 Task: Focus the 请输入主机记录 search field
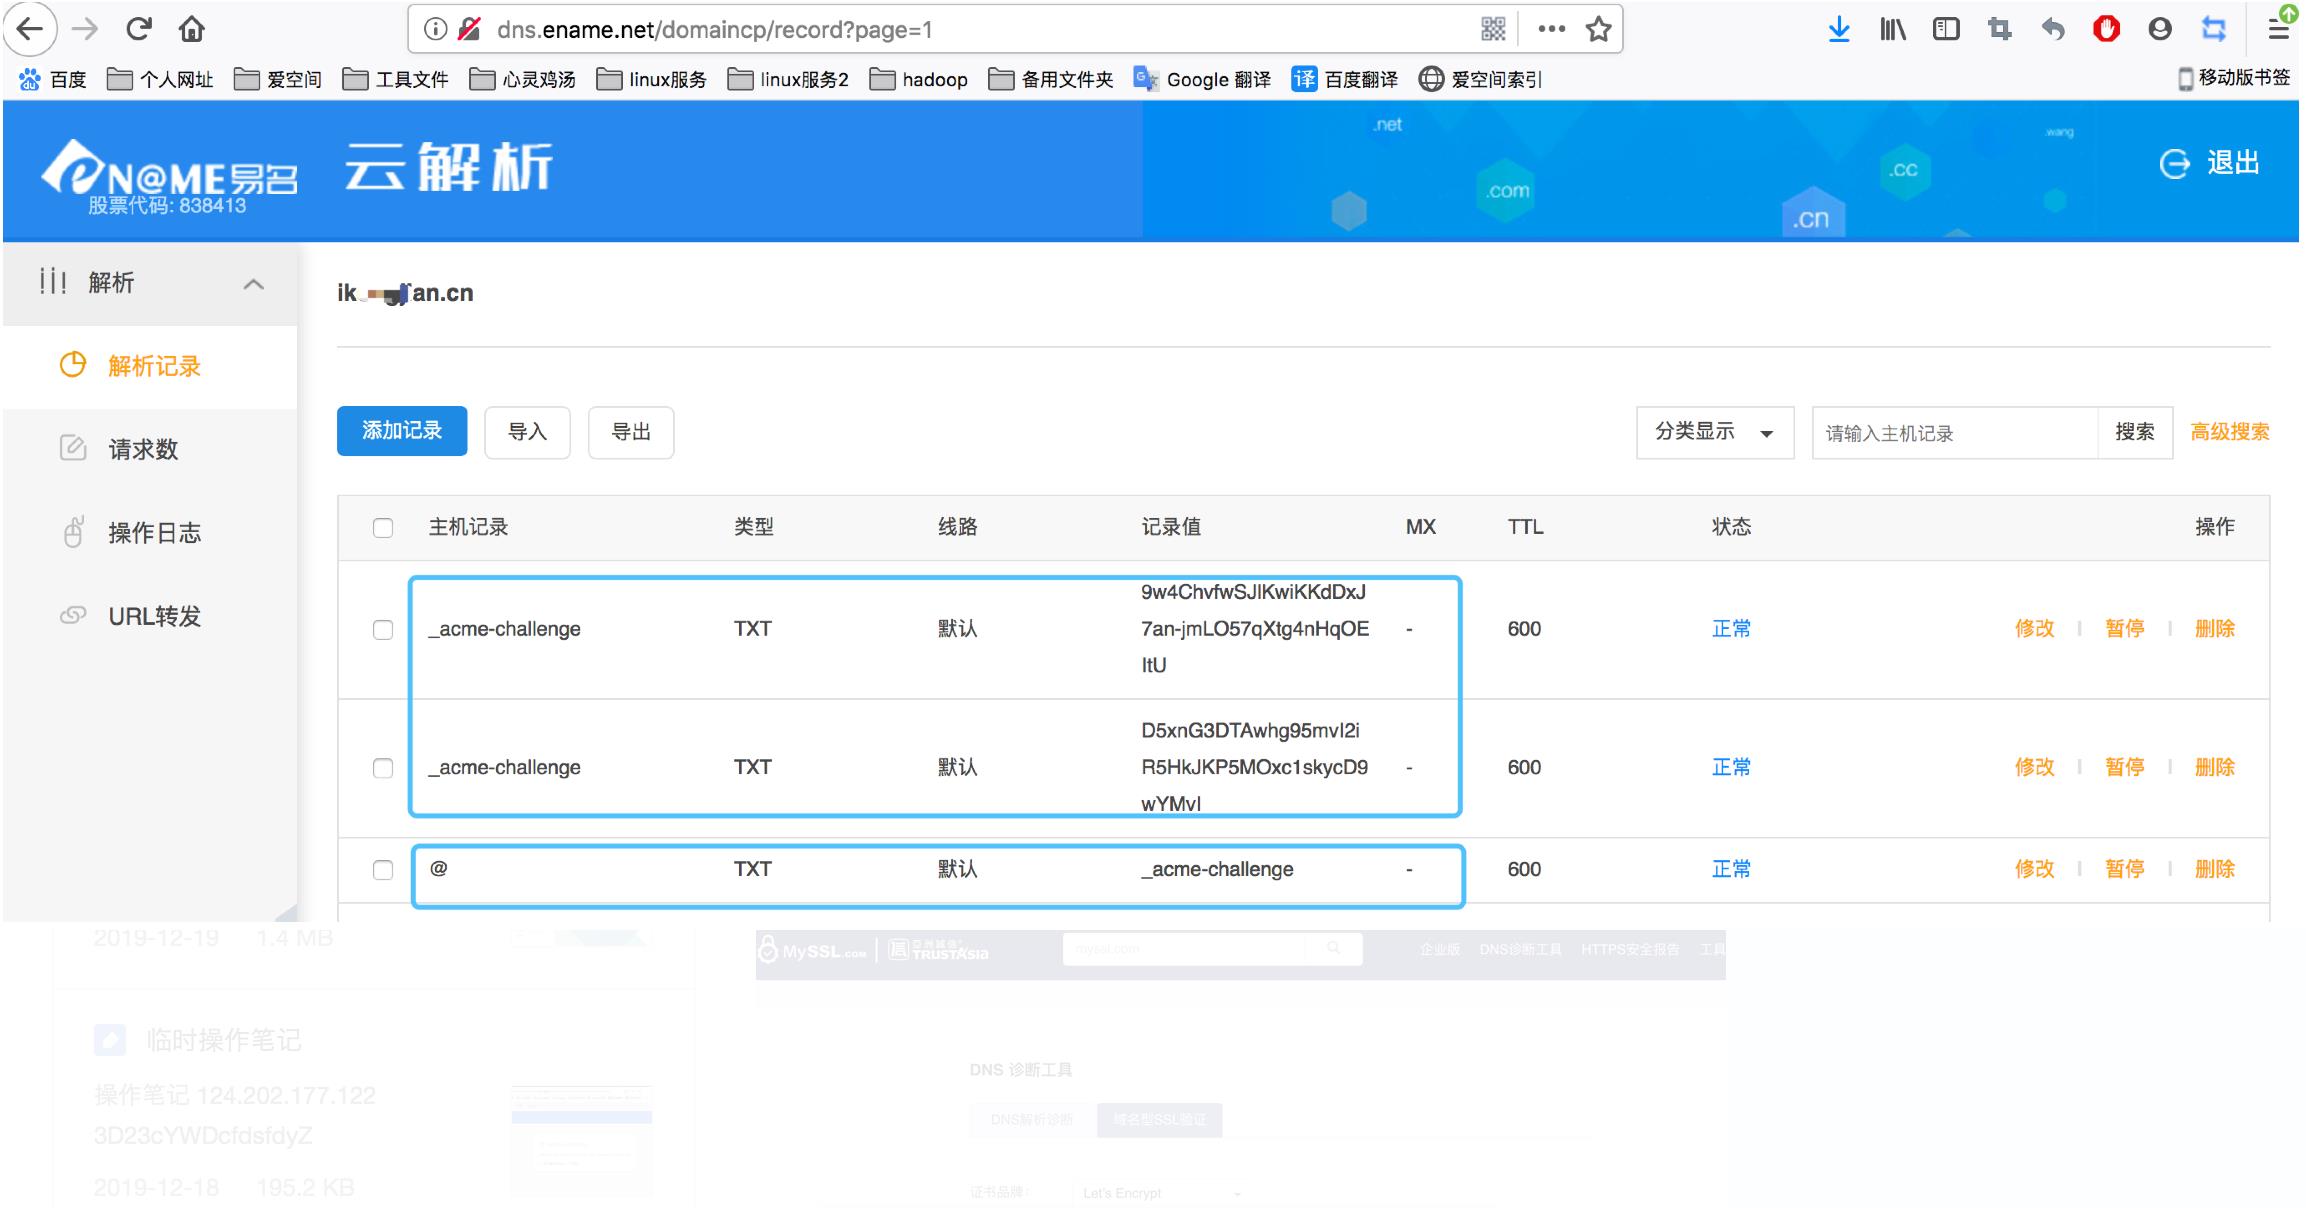[1955, 433]
